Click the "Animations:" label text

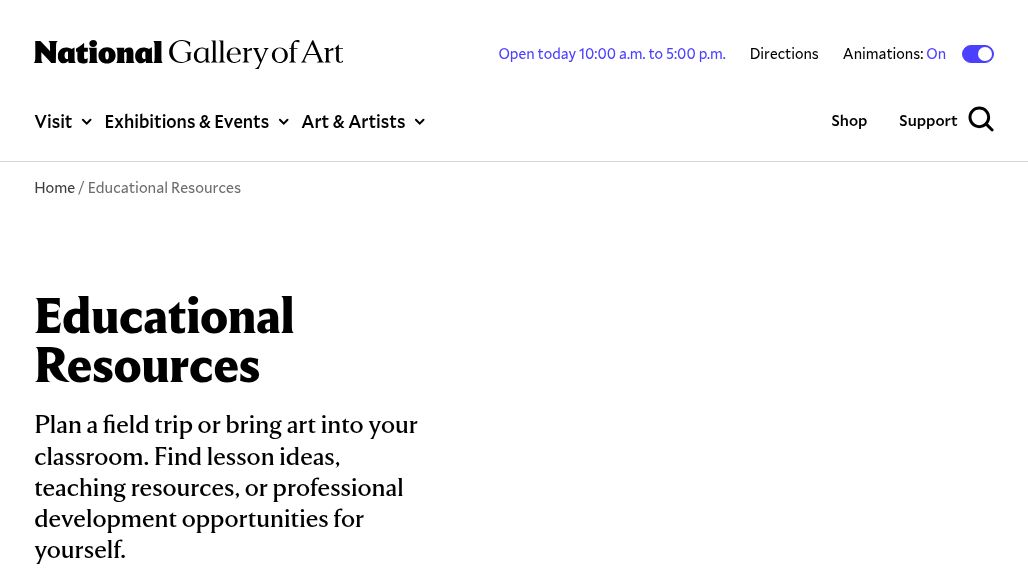tap(882, 54)
